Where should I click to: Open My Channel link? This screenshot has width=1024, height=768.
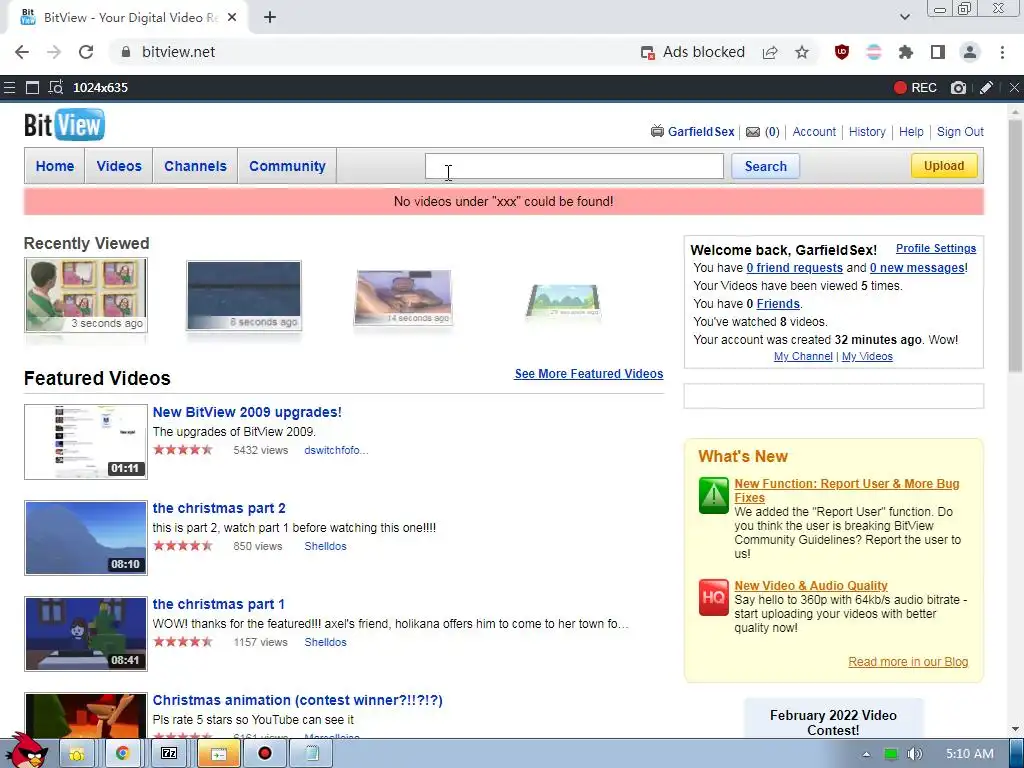tap(803, 357)
